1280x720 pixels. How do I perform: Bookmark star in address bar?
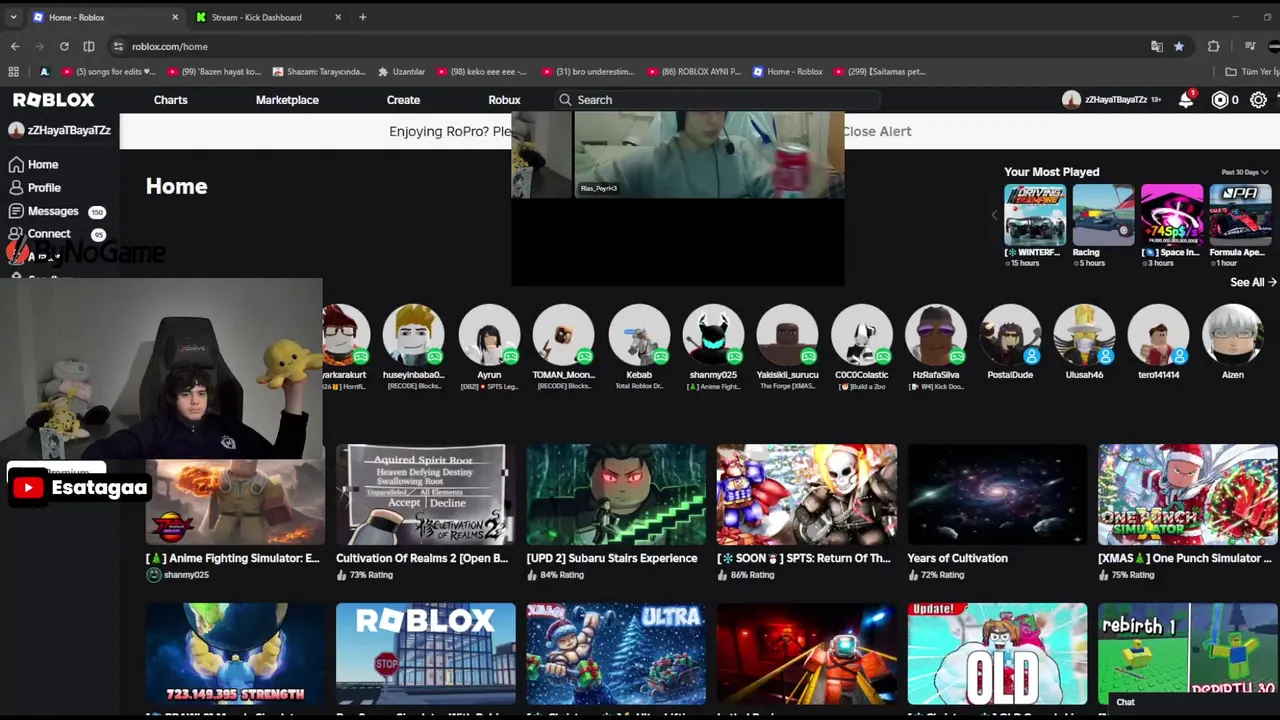pyautogui.click(x=1179, y=46)
